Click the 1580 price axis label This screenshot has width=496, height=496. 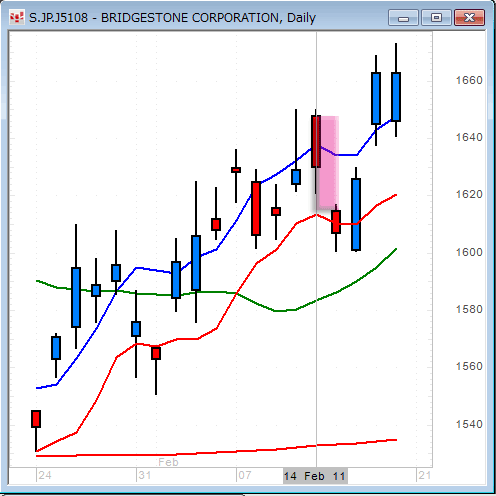click(469, 309)
